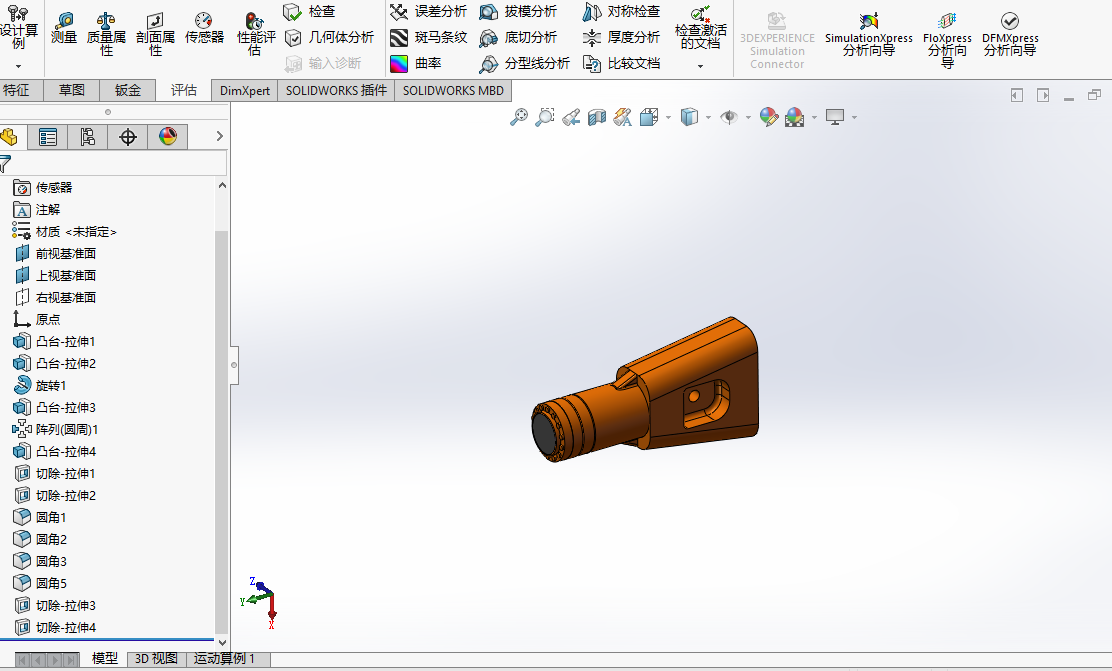Image resolution: width=1112 pixels, height=671 pixels.
Task: Expand more manager tabs chevron
Action: pyautogui.click(x=219, y=136)
